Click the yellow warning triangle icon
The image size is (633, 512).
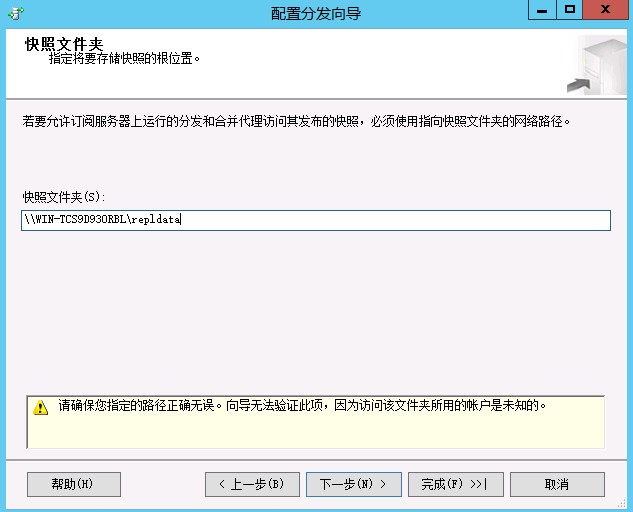40,408
